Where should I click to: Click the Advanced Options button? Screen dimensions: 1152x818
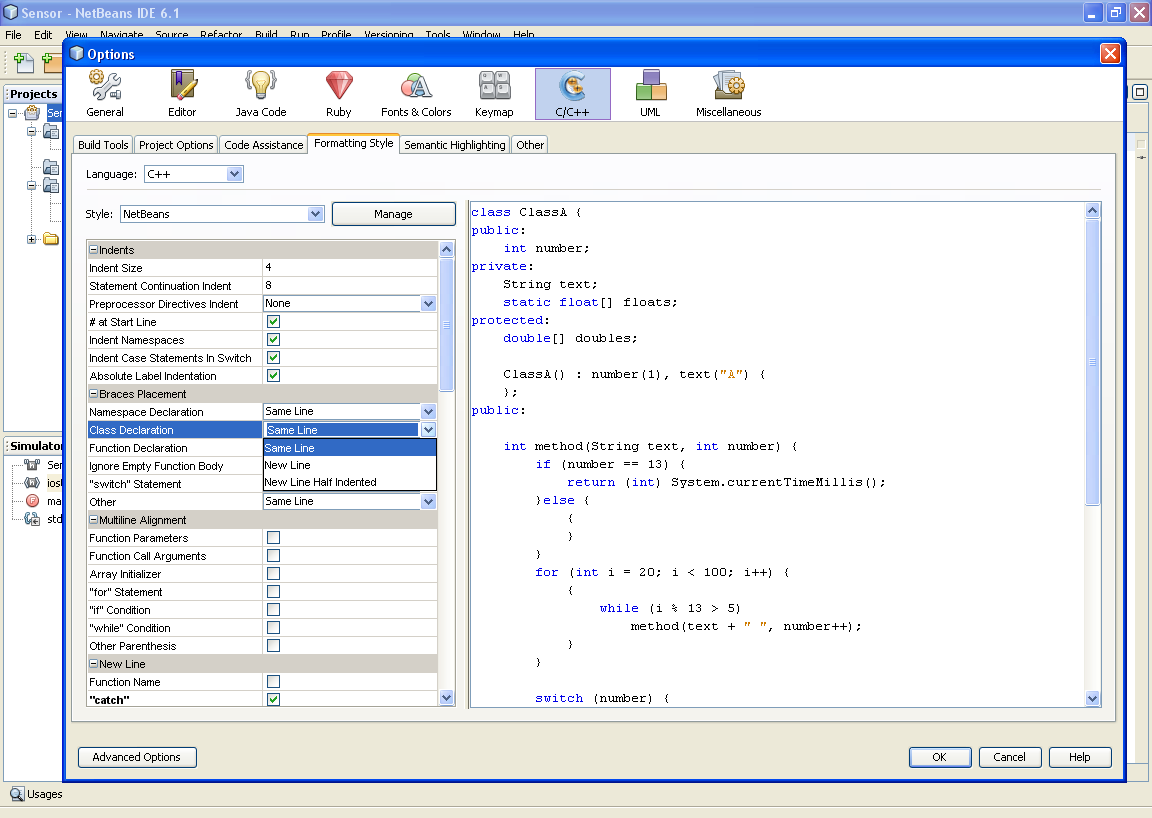137,757
